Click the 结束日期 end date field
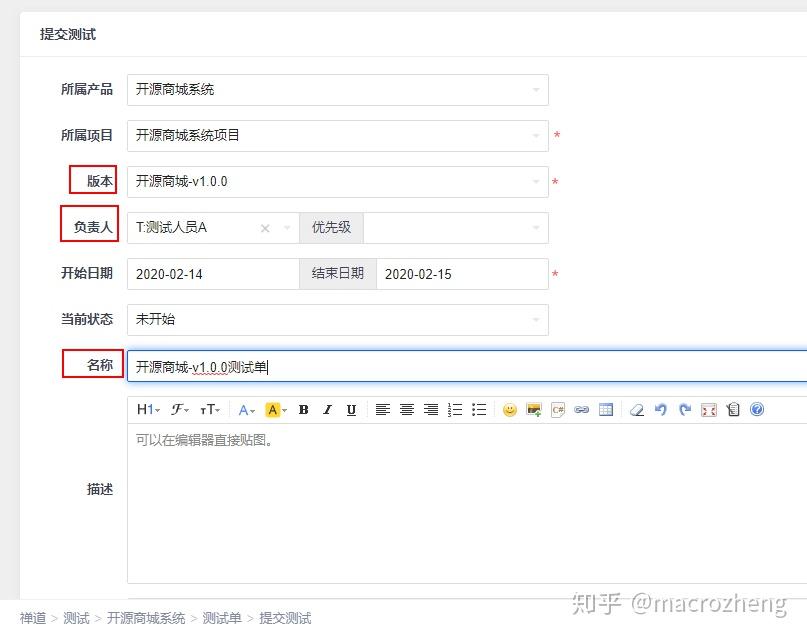The image size is (807, 639). coord(462,274)
